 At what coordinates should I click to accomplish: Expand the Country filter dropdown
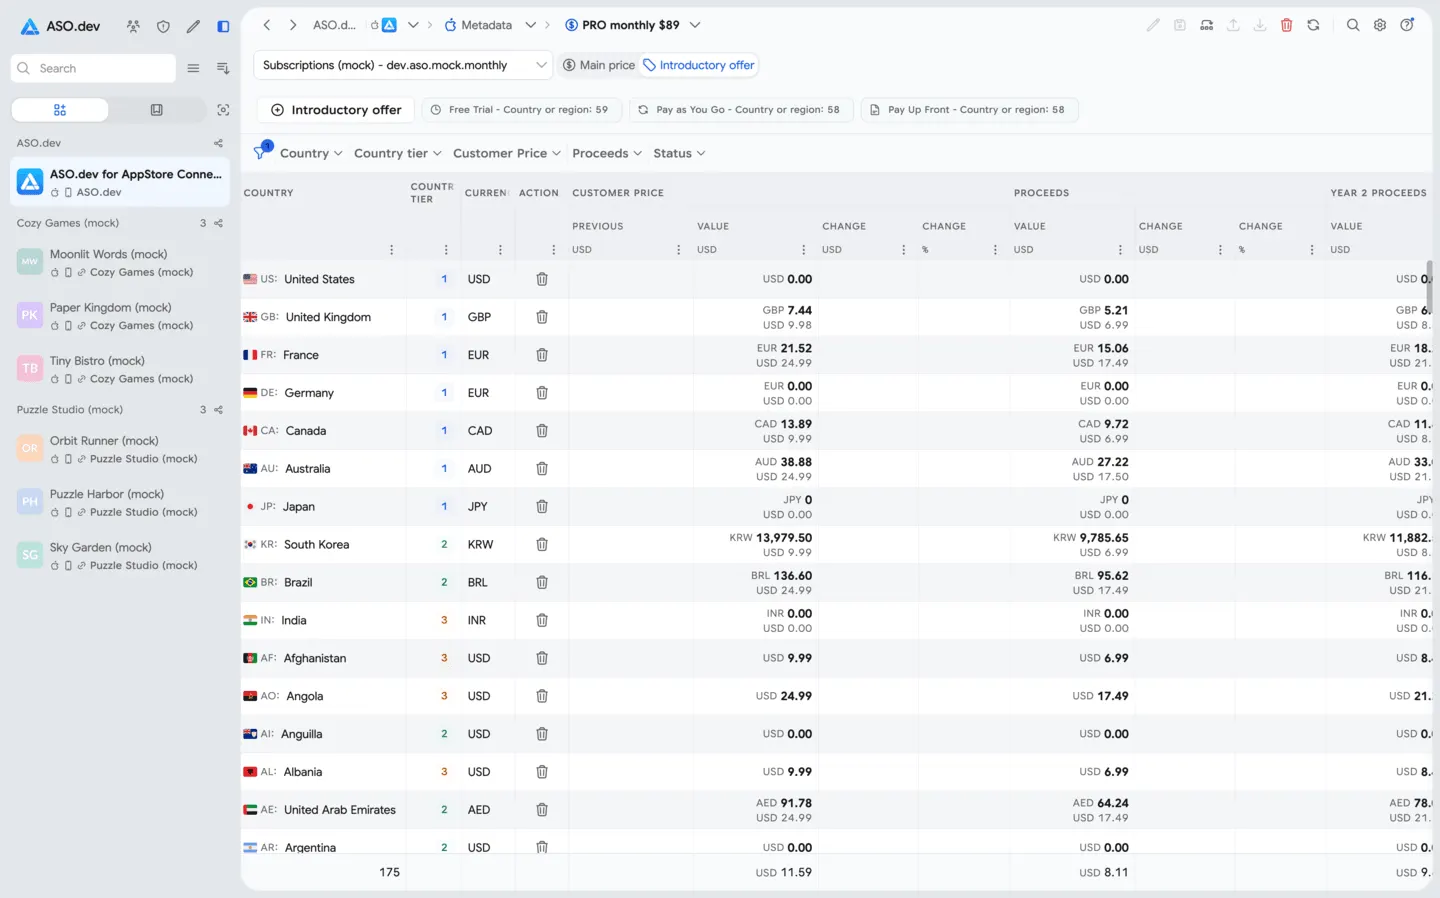click(311, 153)
